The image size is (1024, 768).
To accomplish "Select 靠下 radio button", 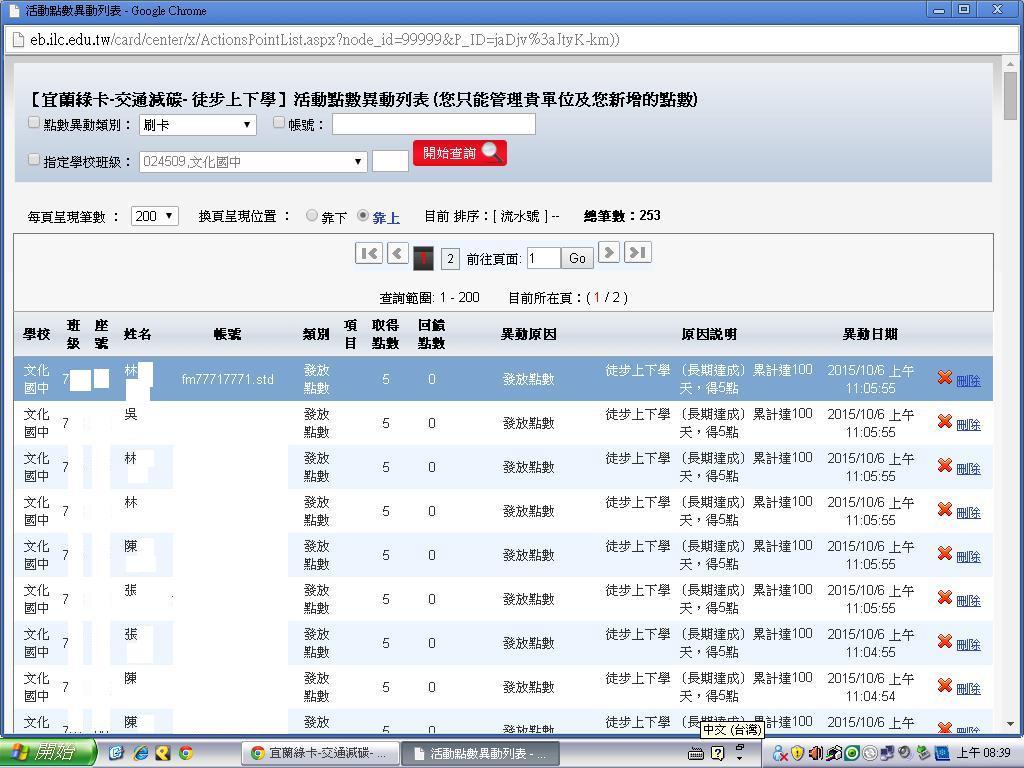I will click(x=312, y=215).
